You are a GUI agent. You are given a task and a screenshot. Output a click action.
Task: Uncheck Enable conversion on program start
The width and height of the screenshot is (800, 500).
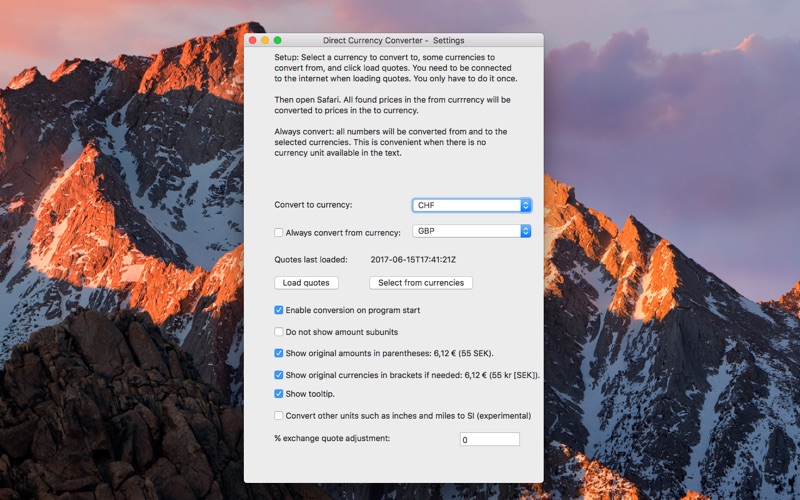tap(279, 310)
